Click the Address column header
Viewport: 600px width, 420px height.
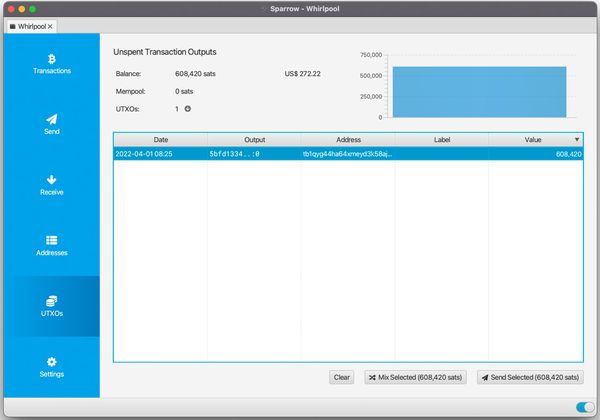click(347, 140)
